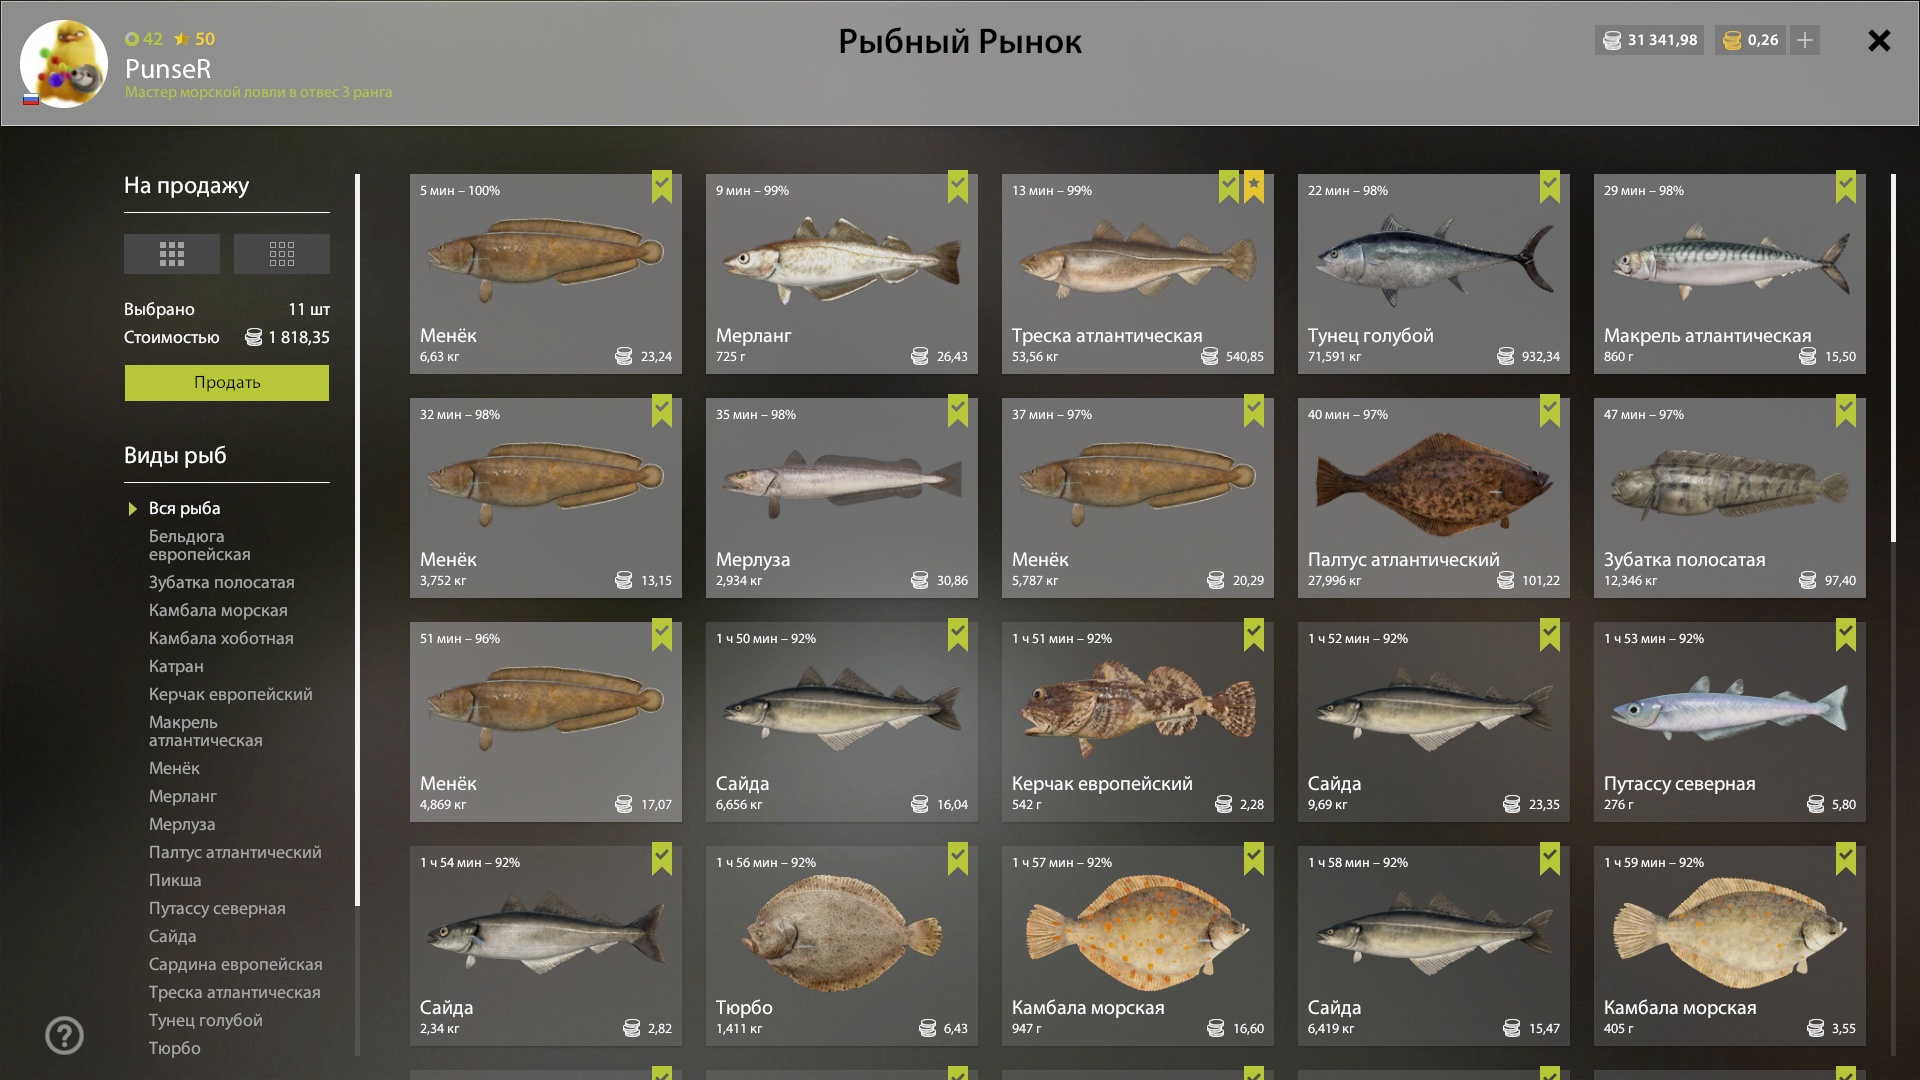
Task: Switch to large grid view icon
Action: click(x=171, y=254)
